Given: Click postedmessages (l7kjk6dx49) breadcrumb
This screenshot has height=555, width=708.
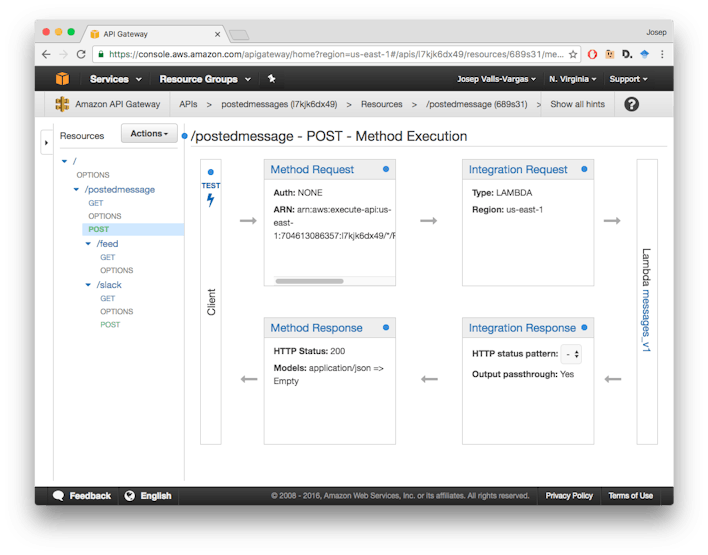Looking at the screenshot, I should (x=279, y=104).
